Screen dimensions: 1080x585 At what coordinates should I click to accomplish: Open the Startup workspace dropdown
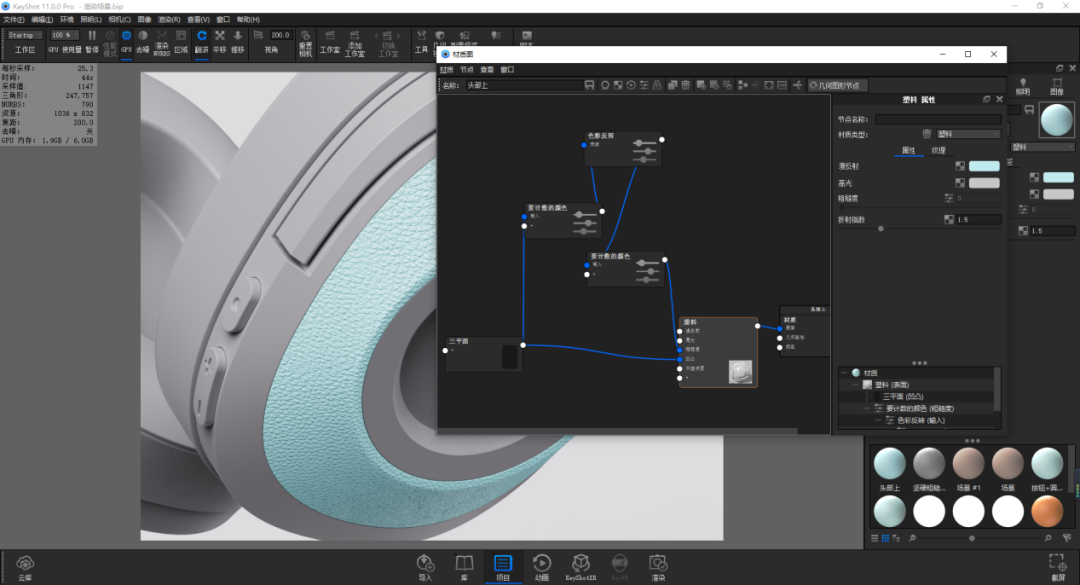pyautogui.click(x=25, y=35)
